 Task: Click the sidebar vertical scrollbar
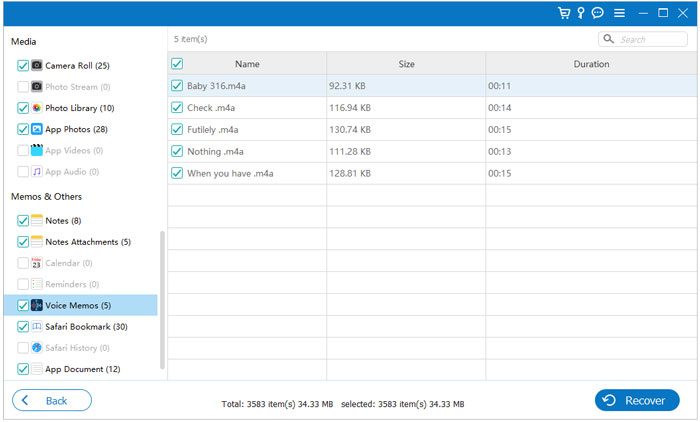(x=162, y=299)
